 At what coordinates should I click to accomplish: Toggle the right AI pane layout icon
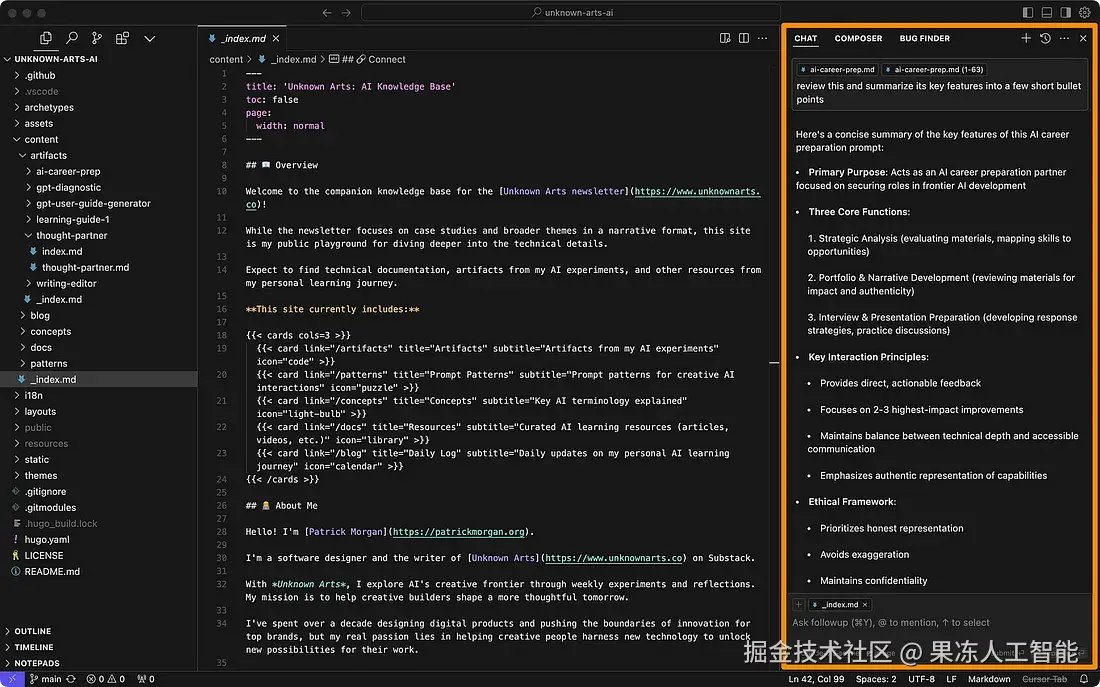pos(1066,13)
